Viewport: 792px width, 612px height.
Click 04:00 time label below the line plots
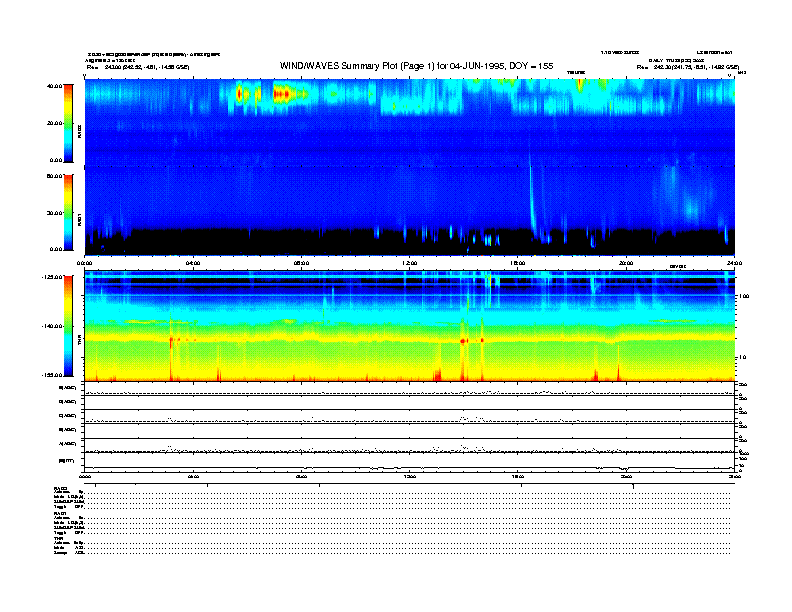(193, 476)
